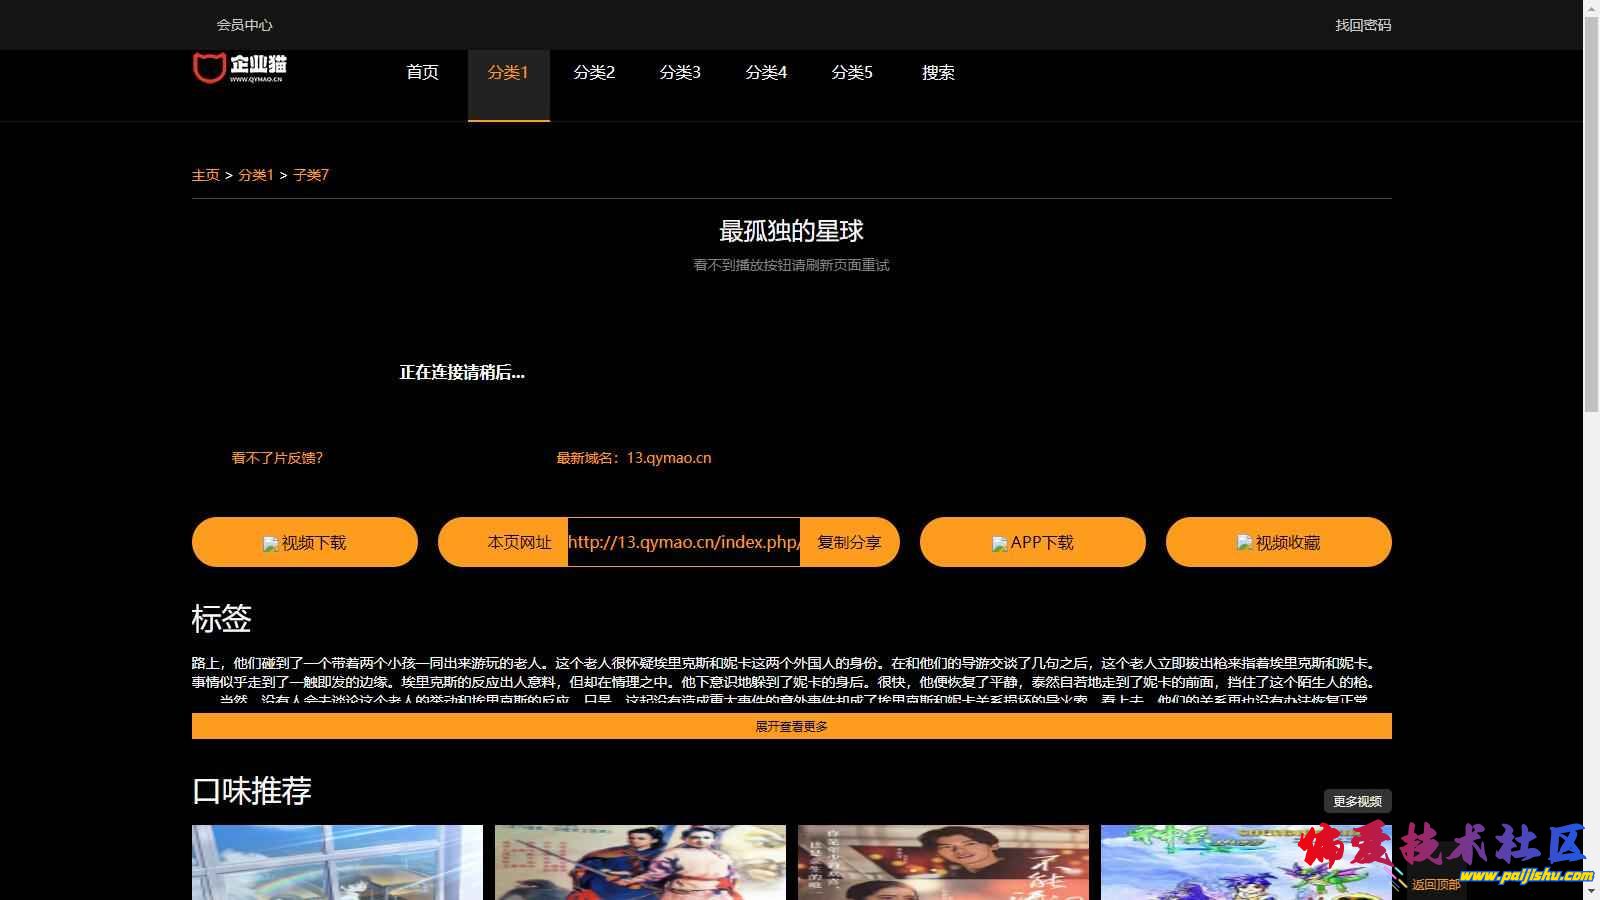Screen dimensions: 1600x900
Task: Open the 分类3 navigation item
Action: click(680, 72)
